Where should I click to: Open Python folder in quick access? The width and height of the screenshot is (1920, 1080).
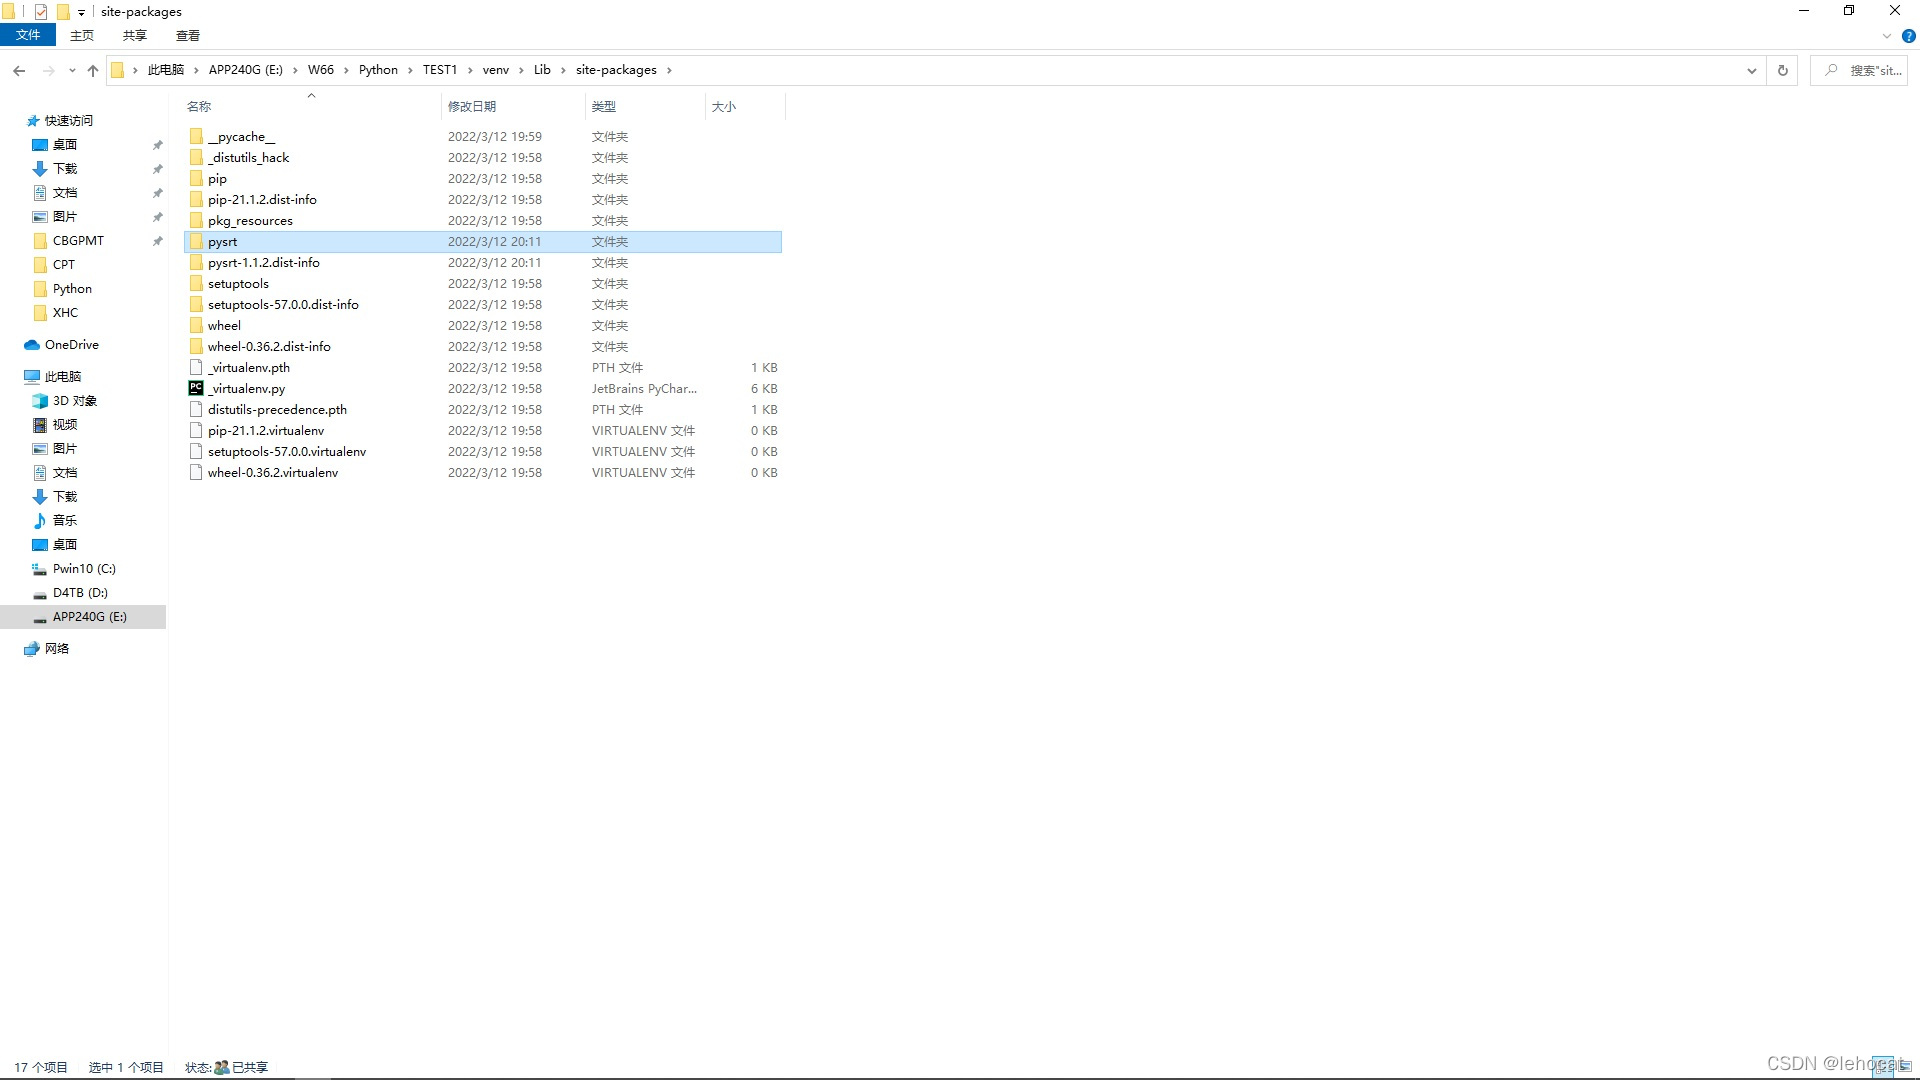pyautogui.click(x=72, y=289)
